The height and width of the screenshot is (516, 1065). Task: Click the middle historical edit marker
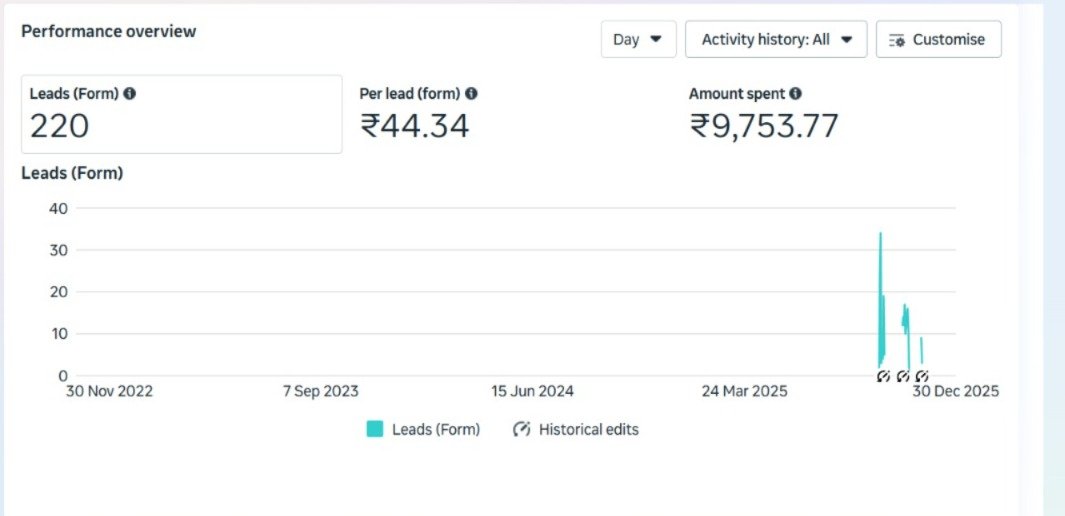[x=903, y=376]
